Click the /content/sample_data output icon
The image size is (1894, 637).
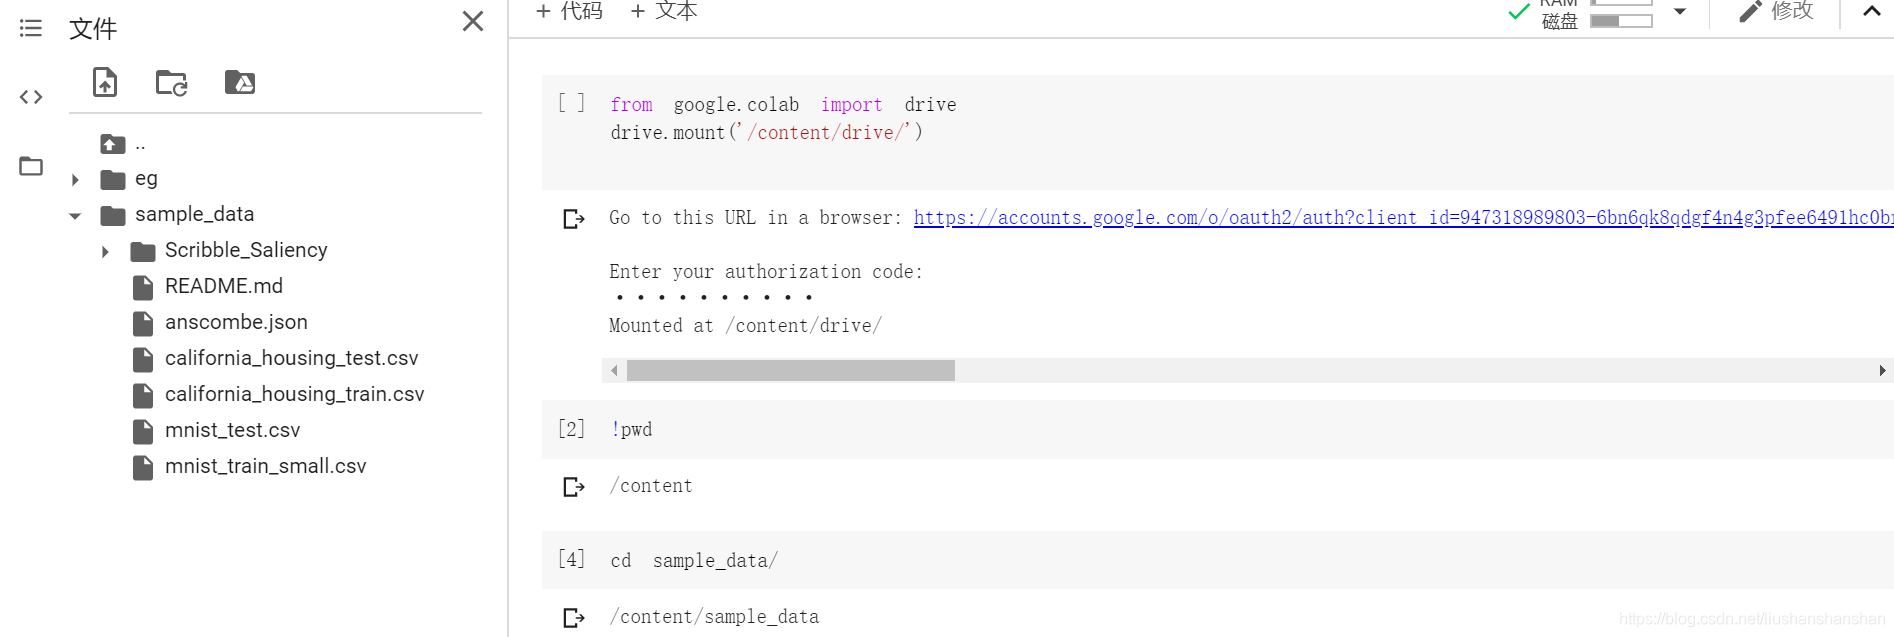(573, 618)
